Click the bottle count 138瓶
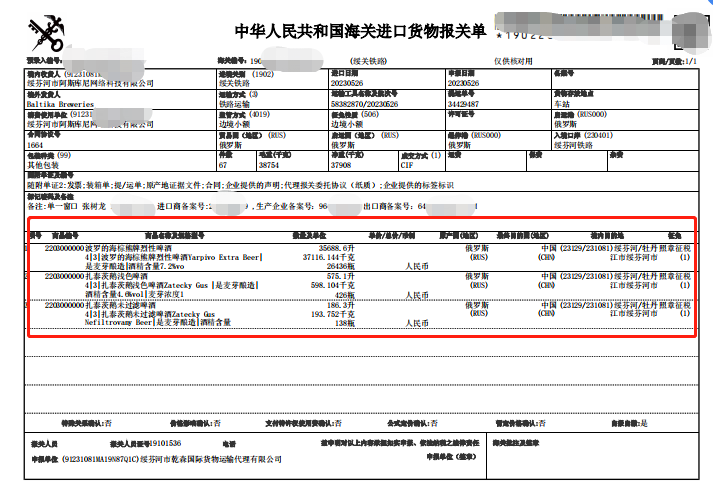Viewport: 713px width, 490px height. click(345, 323)
